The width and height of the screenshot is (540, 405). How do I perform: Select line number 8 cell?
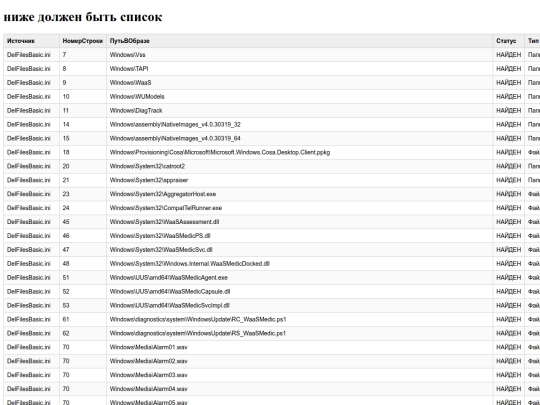coord(83,69)
